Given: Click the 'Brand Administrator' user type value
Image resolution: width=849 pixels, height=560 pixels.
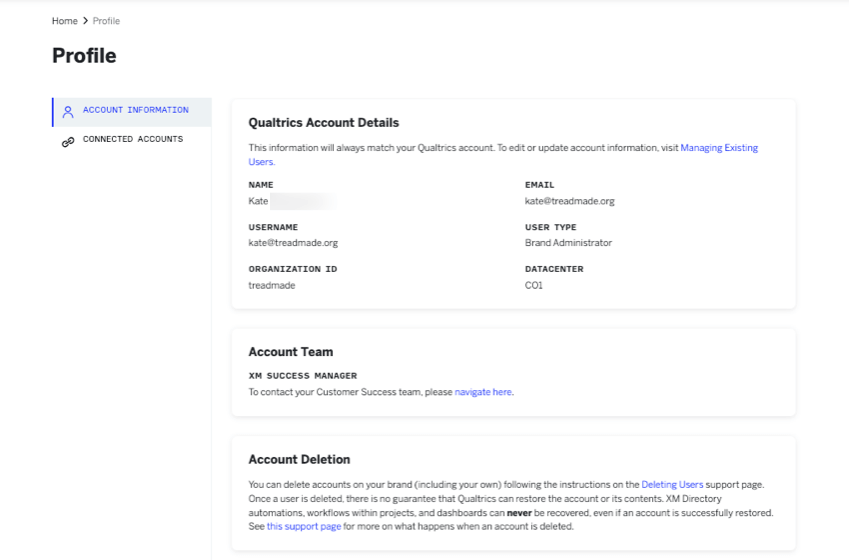Looking at the screenshot, I should point(568,243).
